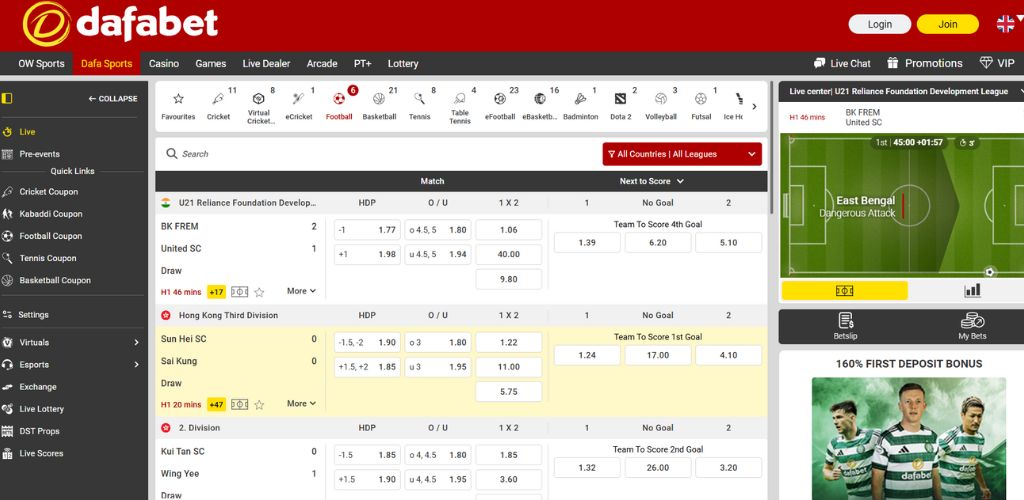
Task: Open the Volleyball sport icon
Action: 661,104
